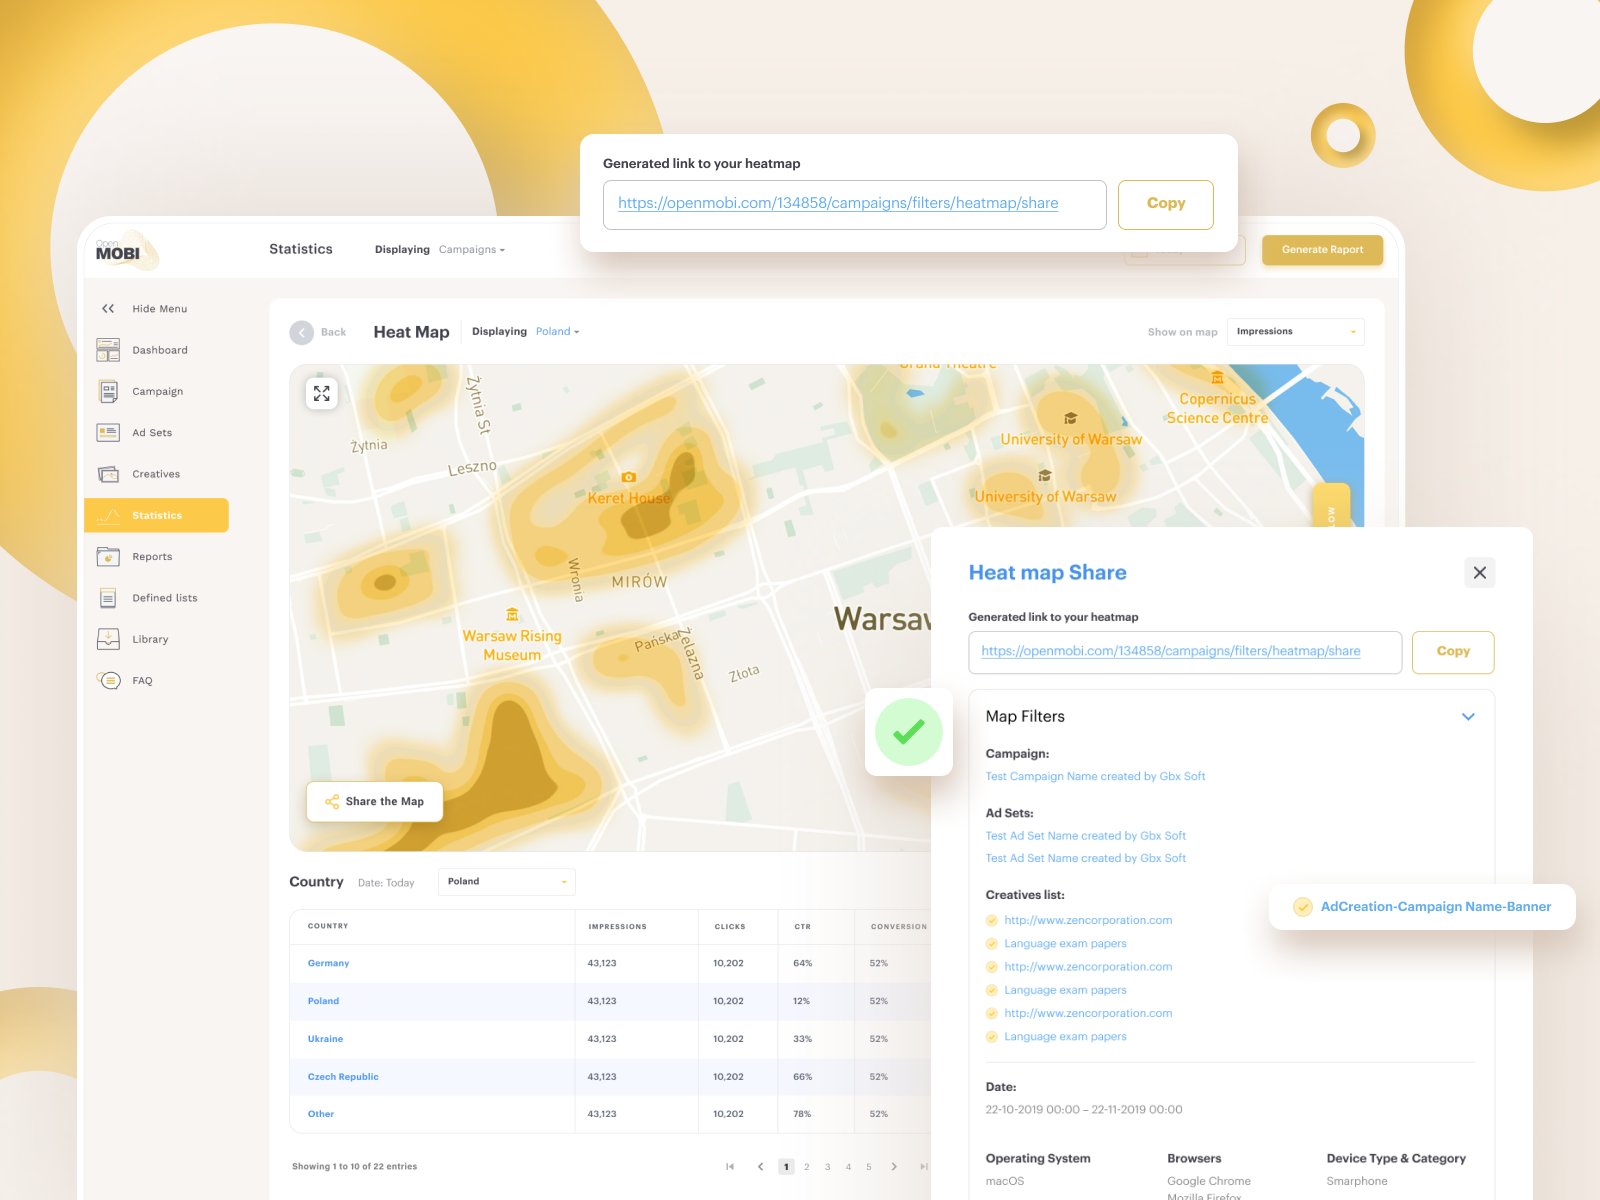Click the 64% CTR cell
Viewport: 1600px width, 1200px height.
tap(802, 964)
